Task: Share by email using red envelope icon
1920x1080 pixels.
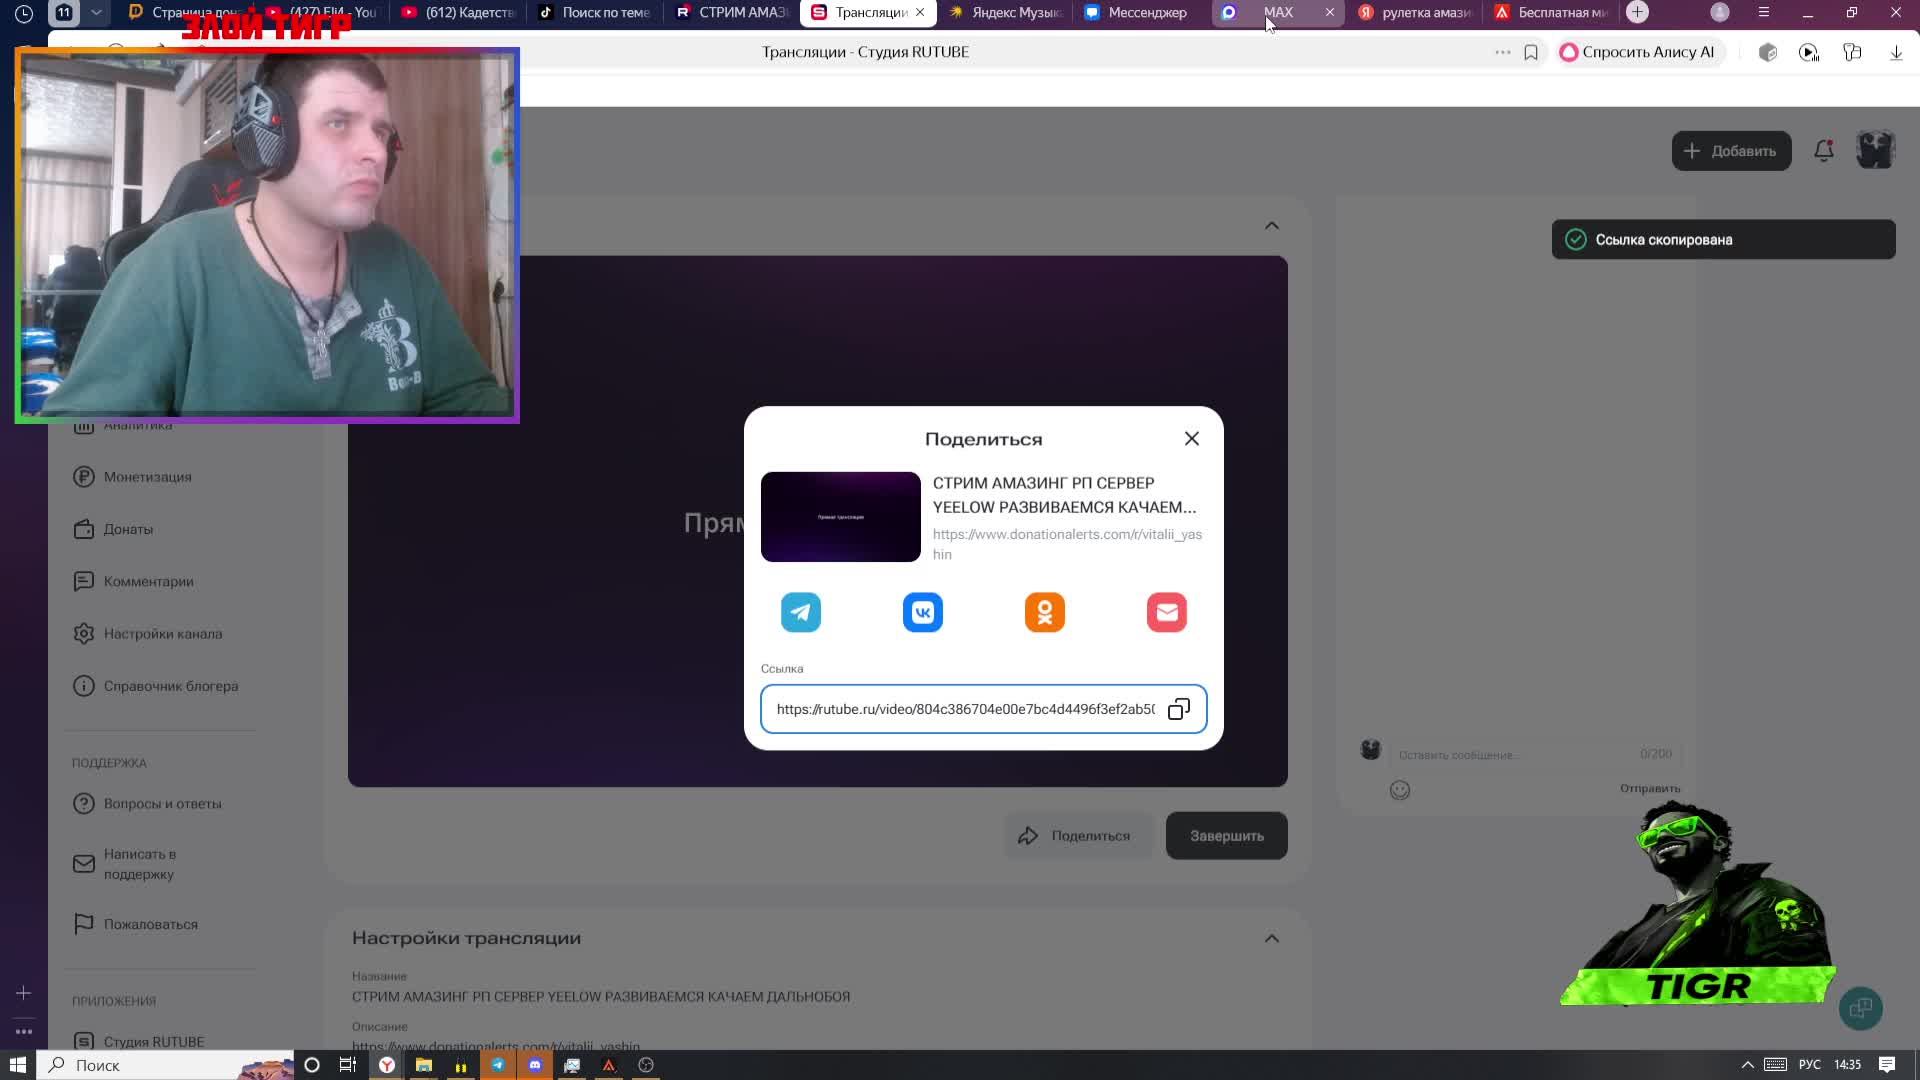Action: tap(1167, 612)
